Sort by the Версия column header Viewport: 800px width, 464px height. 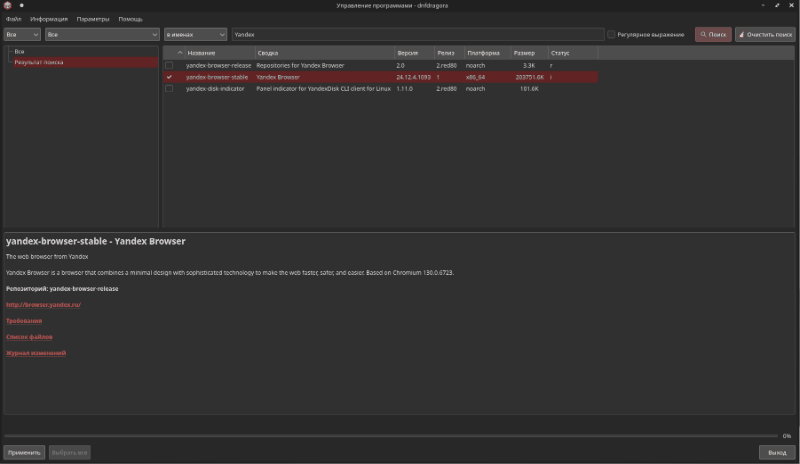click(x=414, y=53)
